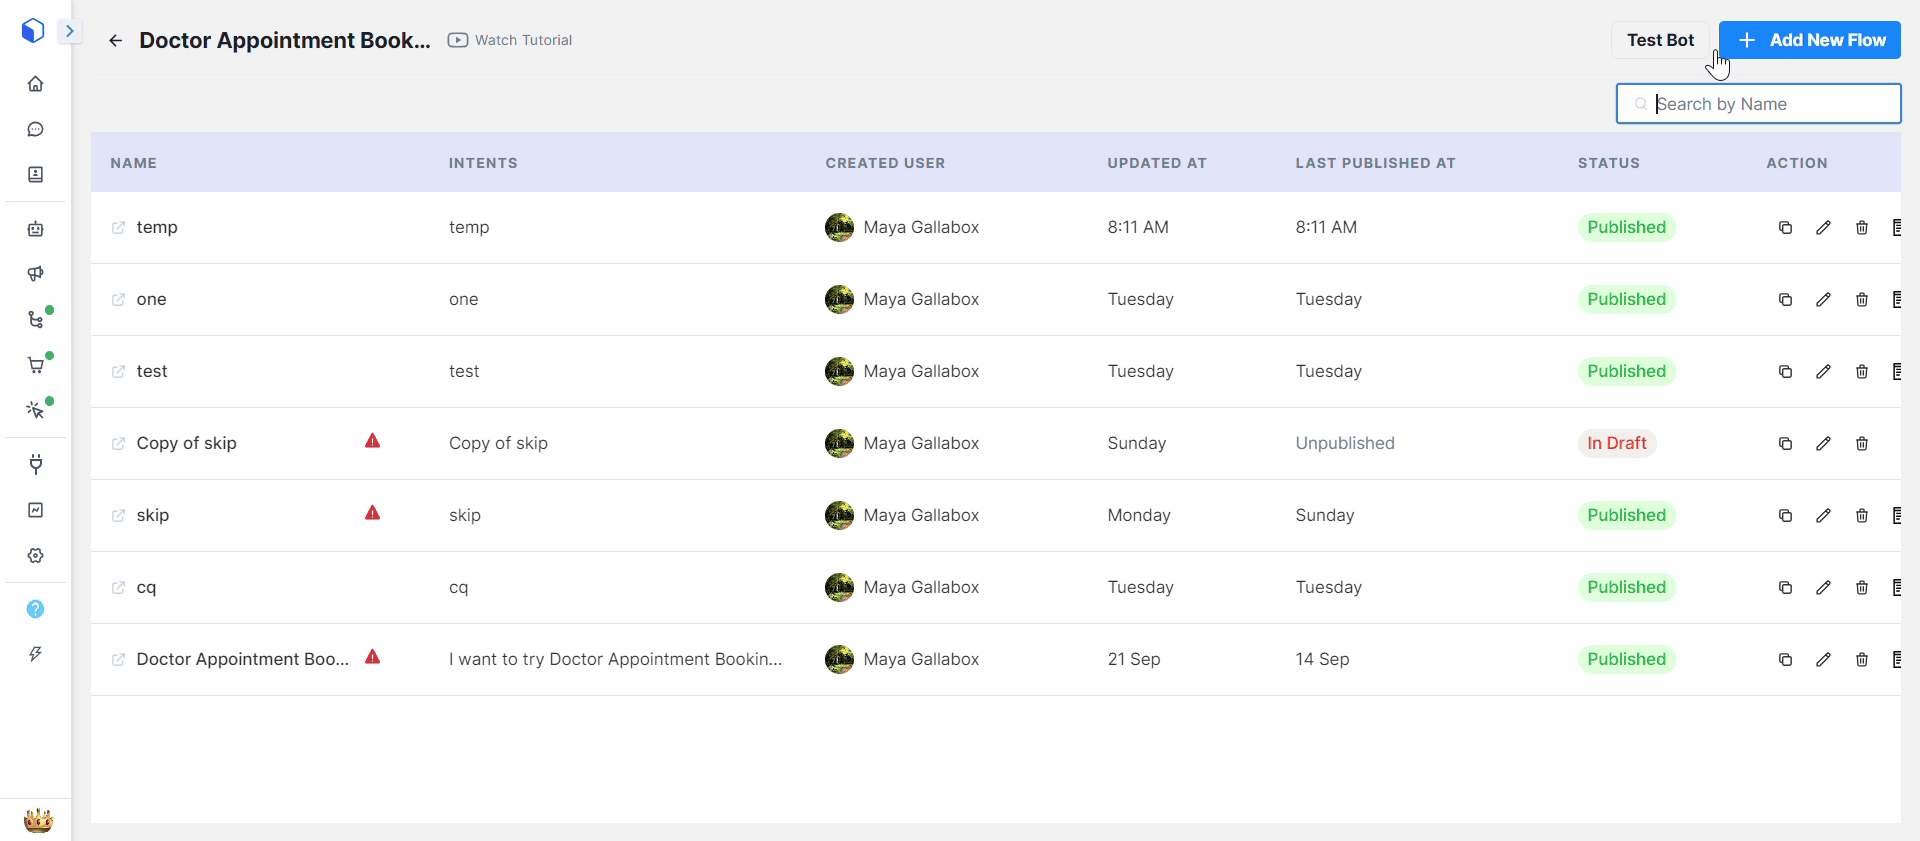
Task: Open the help question mark icon
Action: pyautogui.click(x=36, y=609)
